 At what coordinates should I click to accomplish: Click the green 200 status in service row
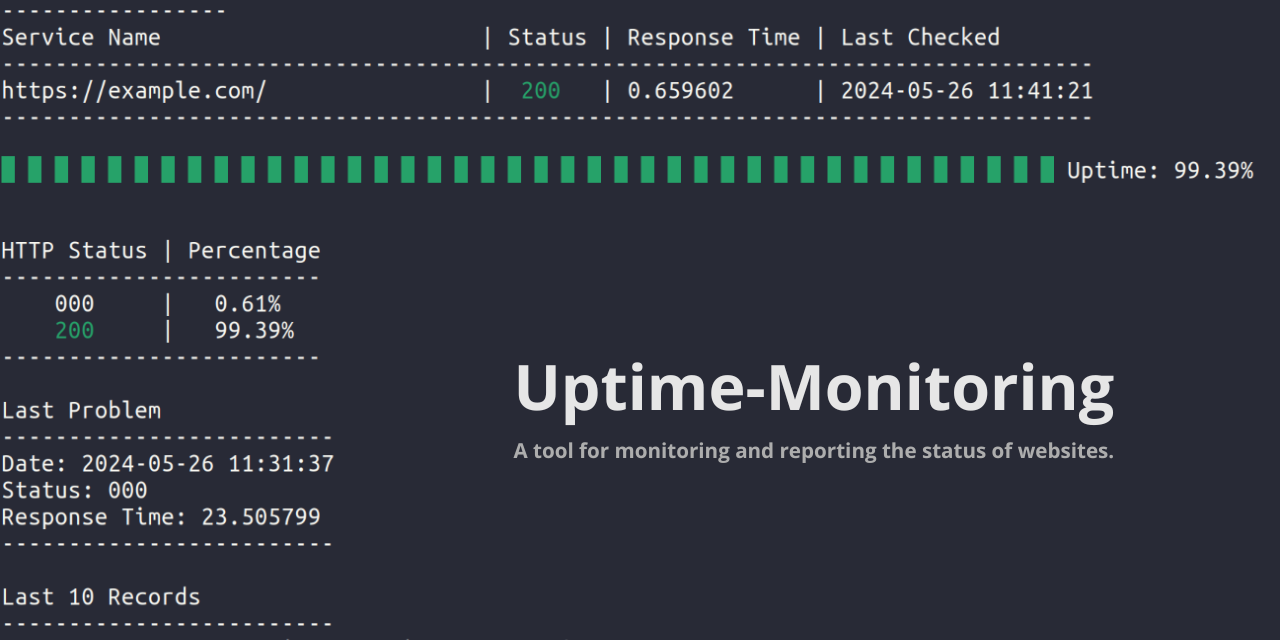click(541, 91)
